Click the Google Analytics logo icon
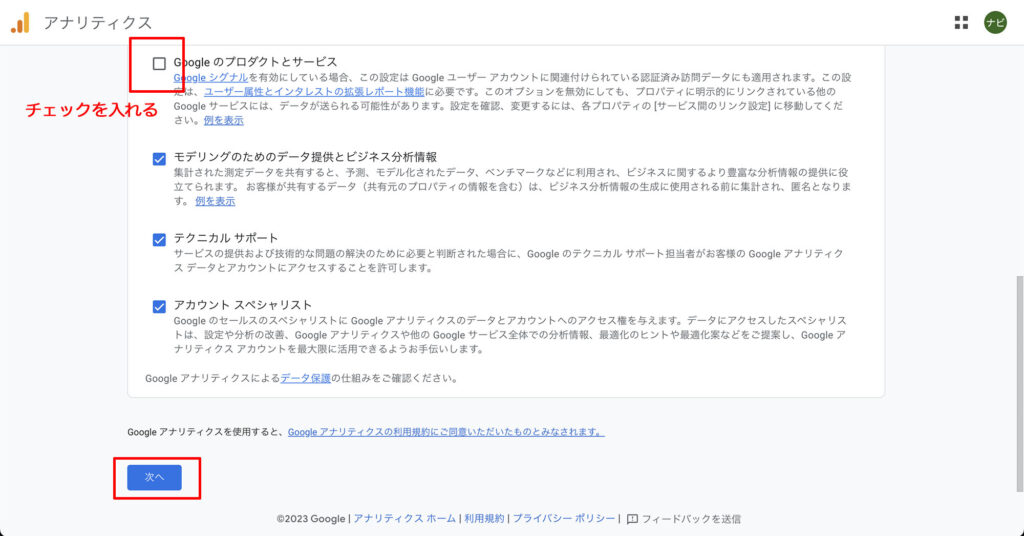The width and height of the screenshot is (1024, 536). [x=20, y=22]
